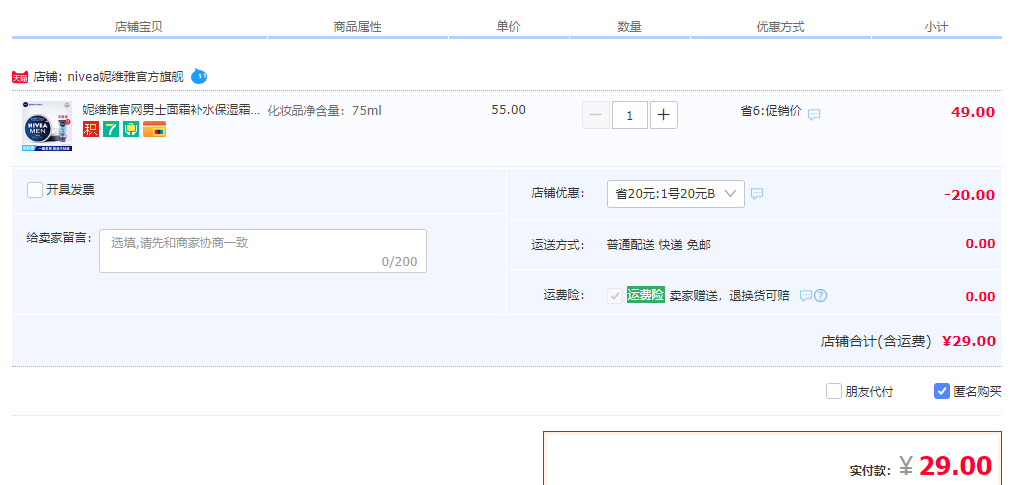Click the Tmall logo icon beside the shop name
The height and width of the screenshot is (485, 1010).
tap(20, 77)
